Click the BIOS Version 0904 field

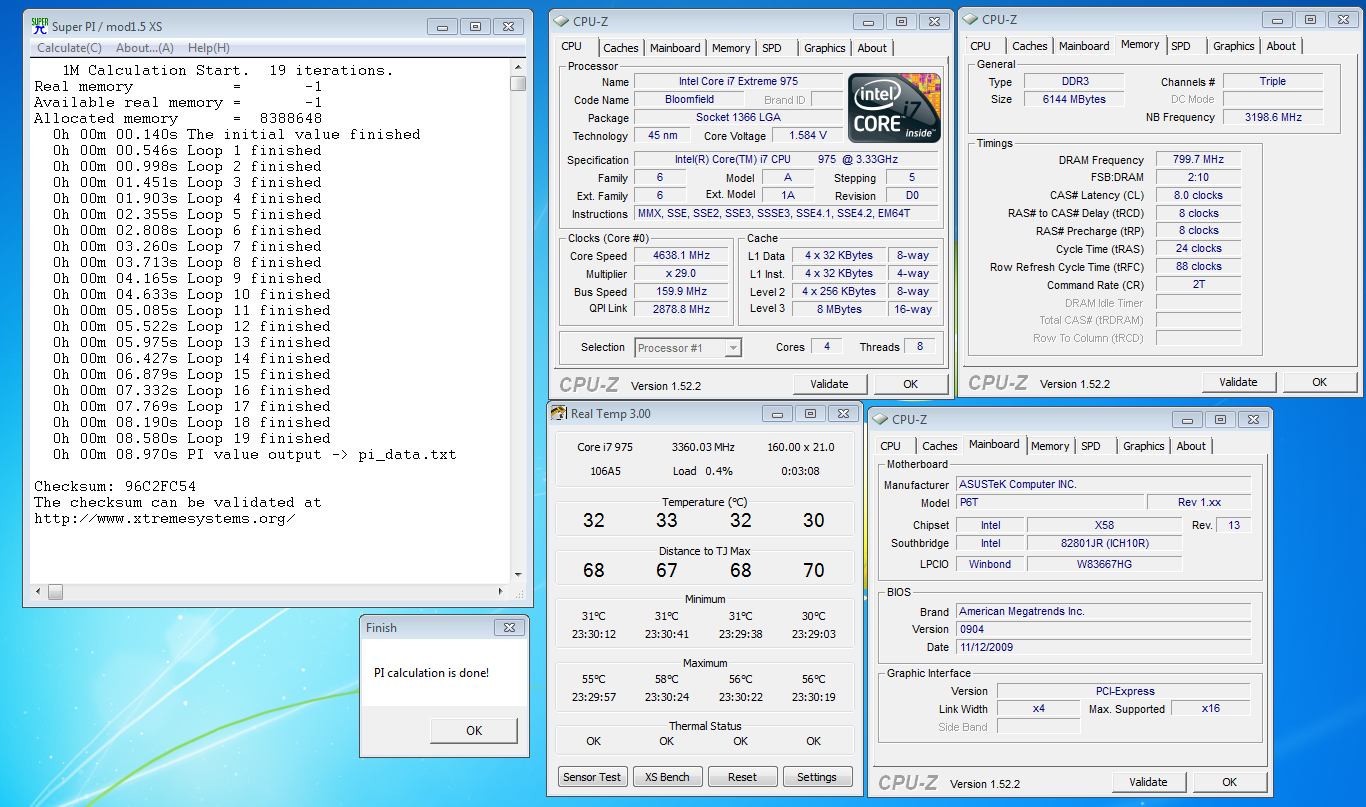[1103, 630]
